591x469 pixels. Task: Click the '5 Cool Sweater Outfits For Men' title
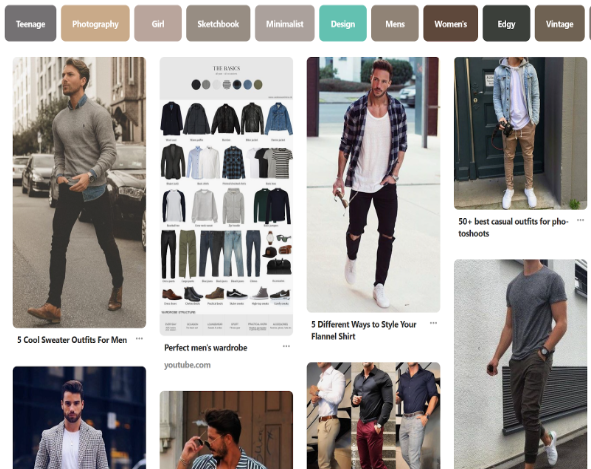(72, 340)
